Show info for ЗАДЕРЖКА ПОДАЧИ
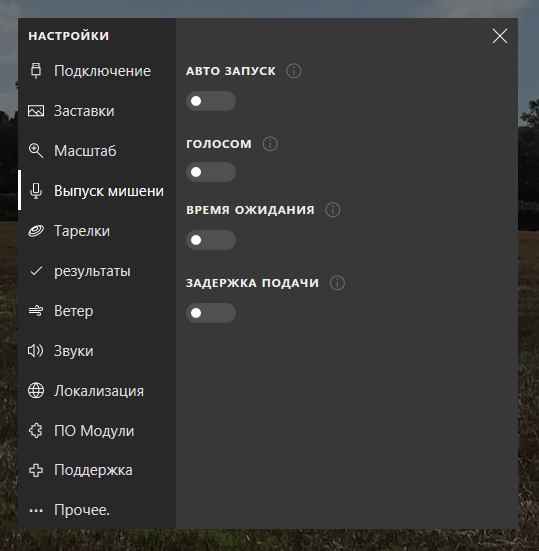 (x=337, y=283)
